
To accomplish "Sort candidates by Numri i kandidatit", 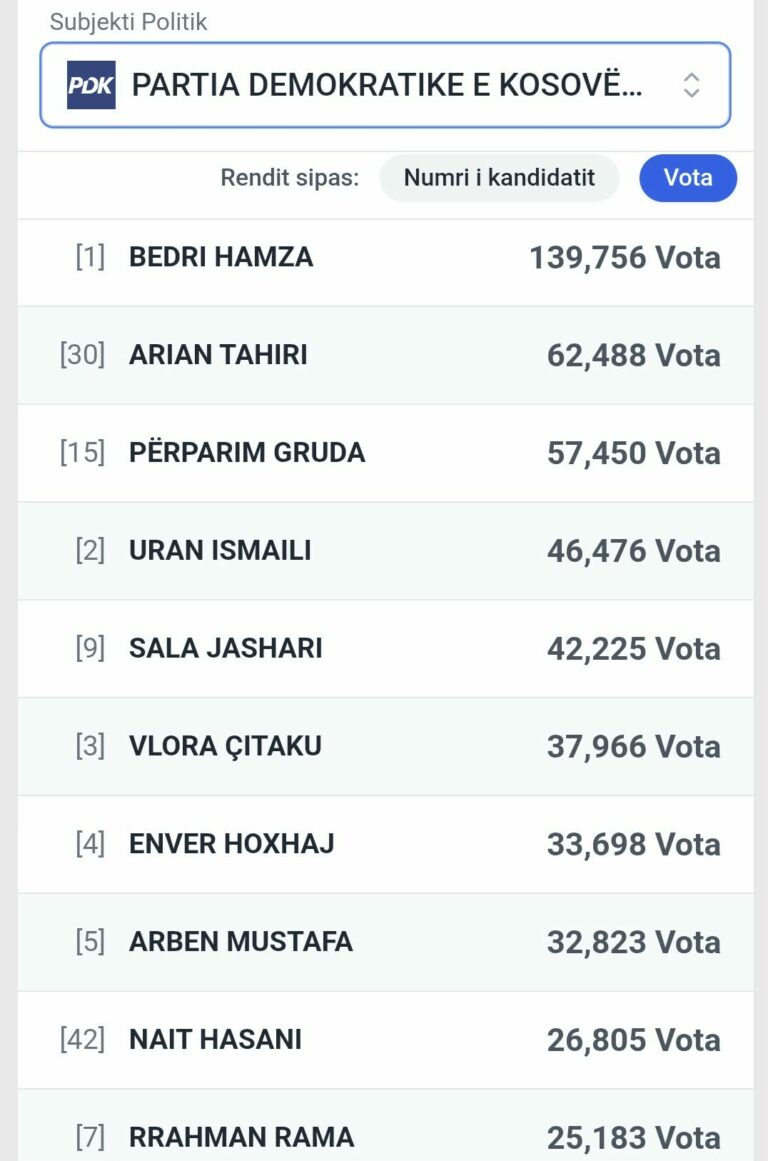I will click(x=499, y=178).
